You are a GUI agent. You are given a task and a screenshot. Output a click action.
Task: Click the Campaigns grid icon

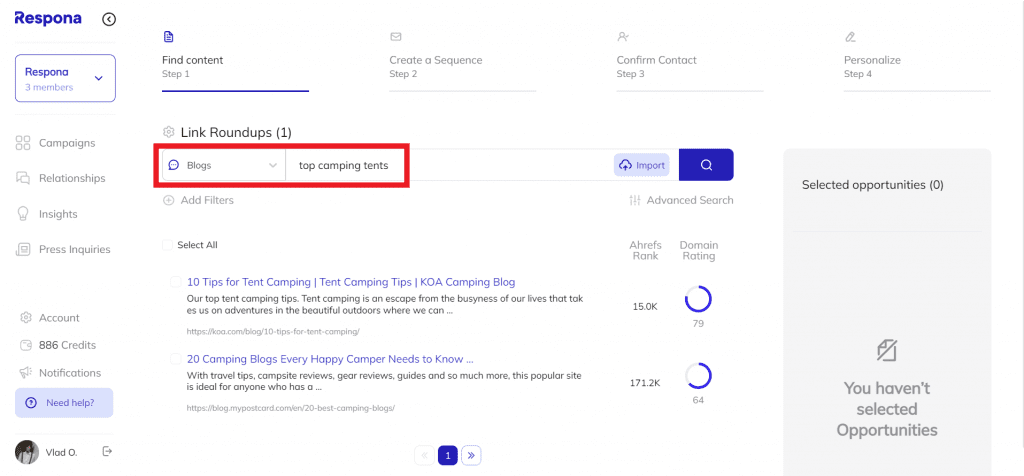click(x=23, y=143)
